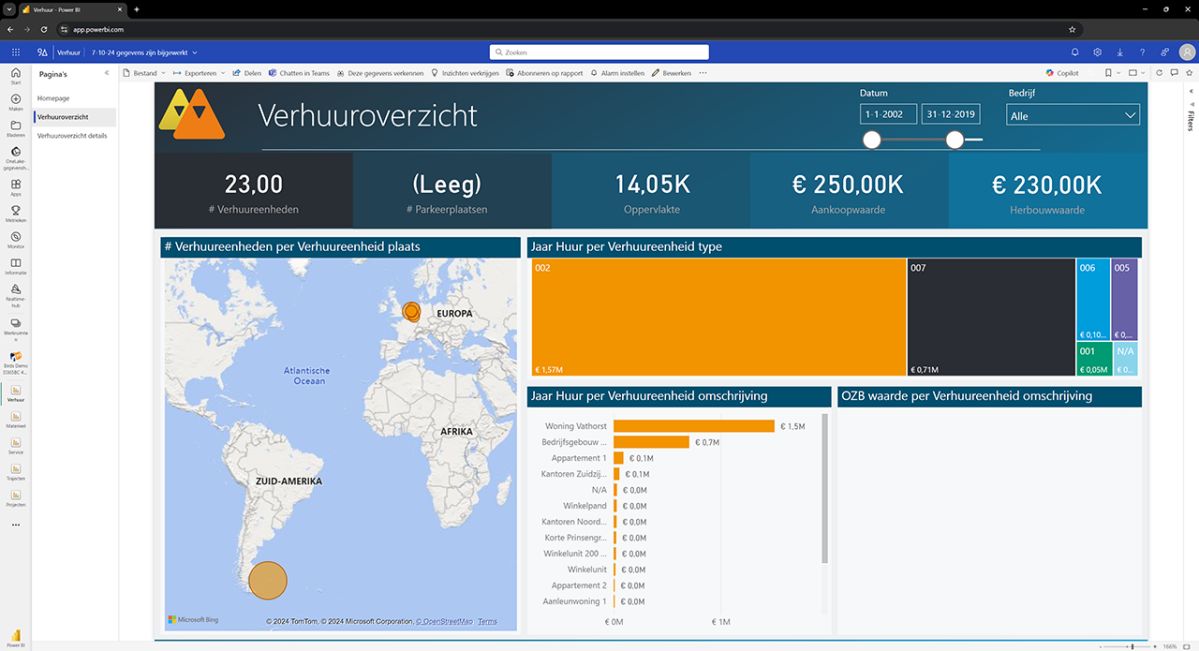Open the Apps icon in the sidebar
Image resolution: width=1199 pixels, height=651 pixels.
click(15, 186)
